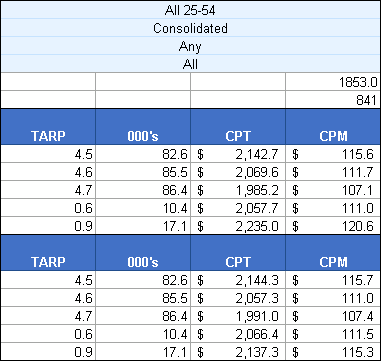
Task: Select CPM 111.0 beside CPT 2,057.3
Action: 333,298
